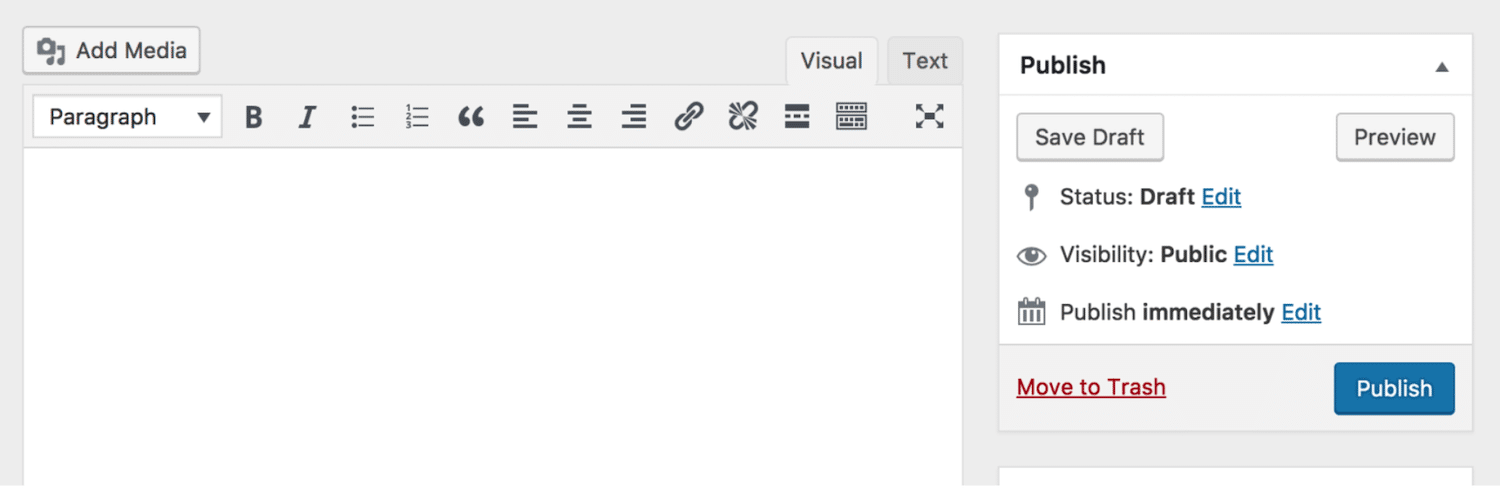The width and height of the screenshot is (1500, 488).
Task: Toggle the extra toolbar row
Action: click(851, 117)
